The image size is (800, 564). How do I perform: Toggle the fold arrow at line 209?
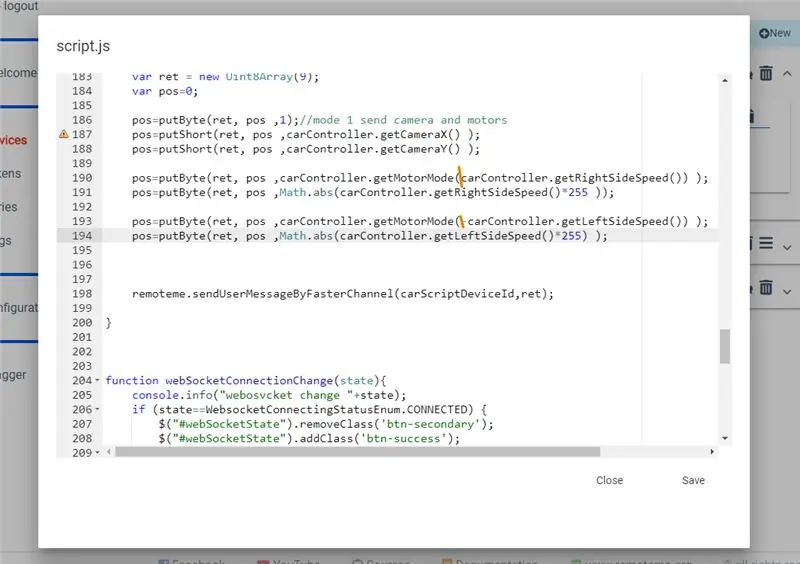click(x=97, y=452)
